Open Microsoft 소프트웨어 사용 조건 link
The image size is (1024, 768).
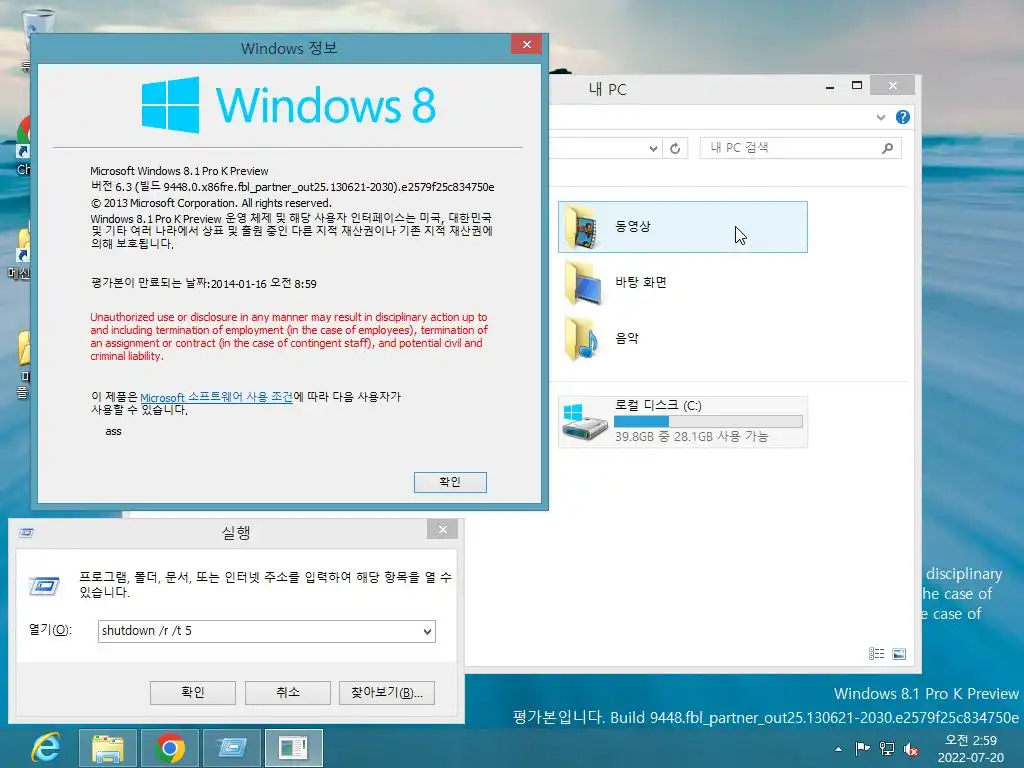[216, 397]
